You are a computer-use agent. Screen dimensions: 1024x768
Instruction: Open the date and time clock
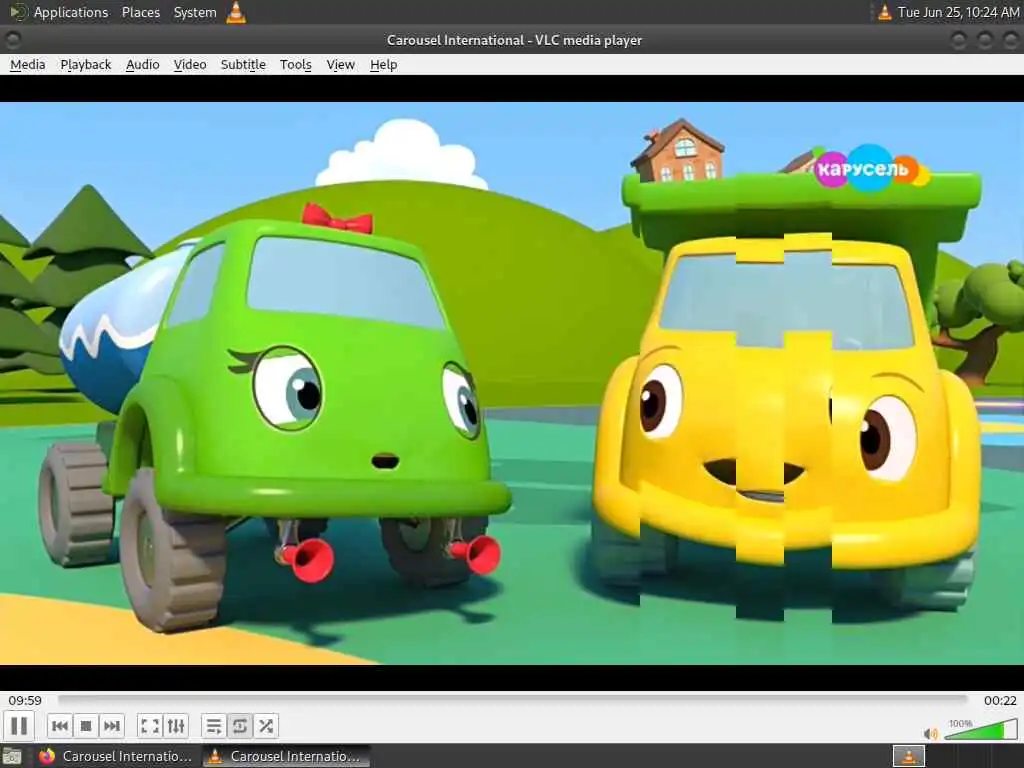(x=958, y=12)
